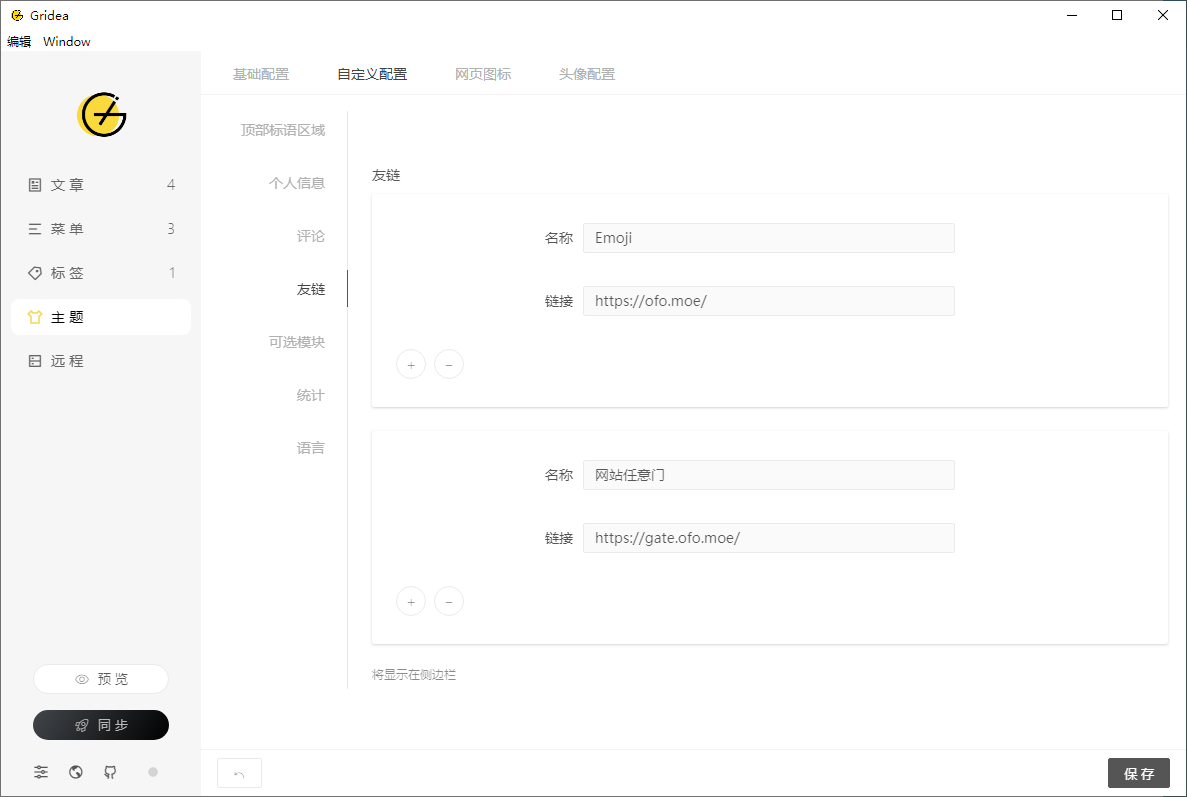Select the 主题 theme section
This screenshot has width=1187, height=797.
[x=101, y=317]
